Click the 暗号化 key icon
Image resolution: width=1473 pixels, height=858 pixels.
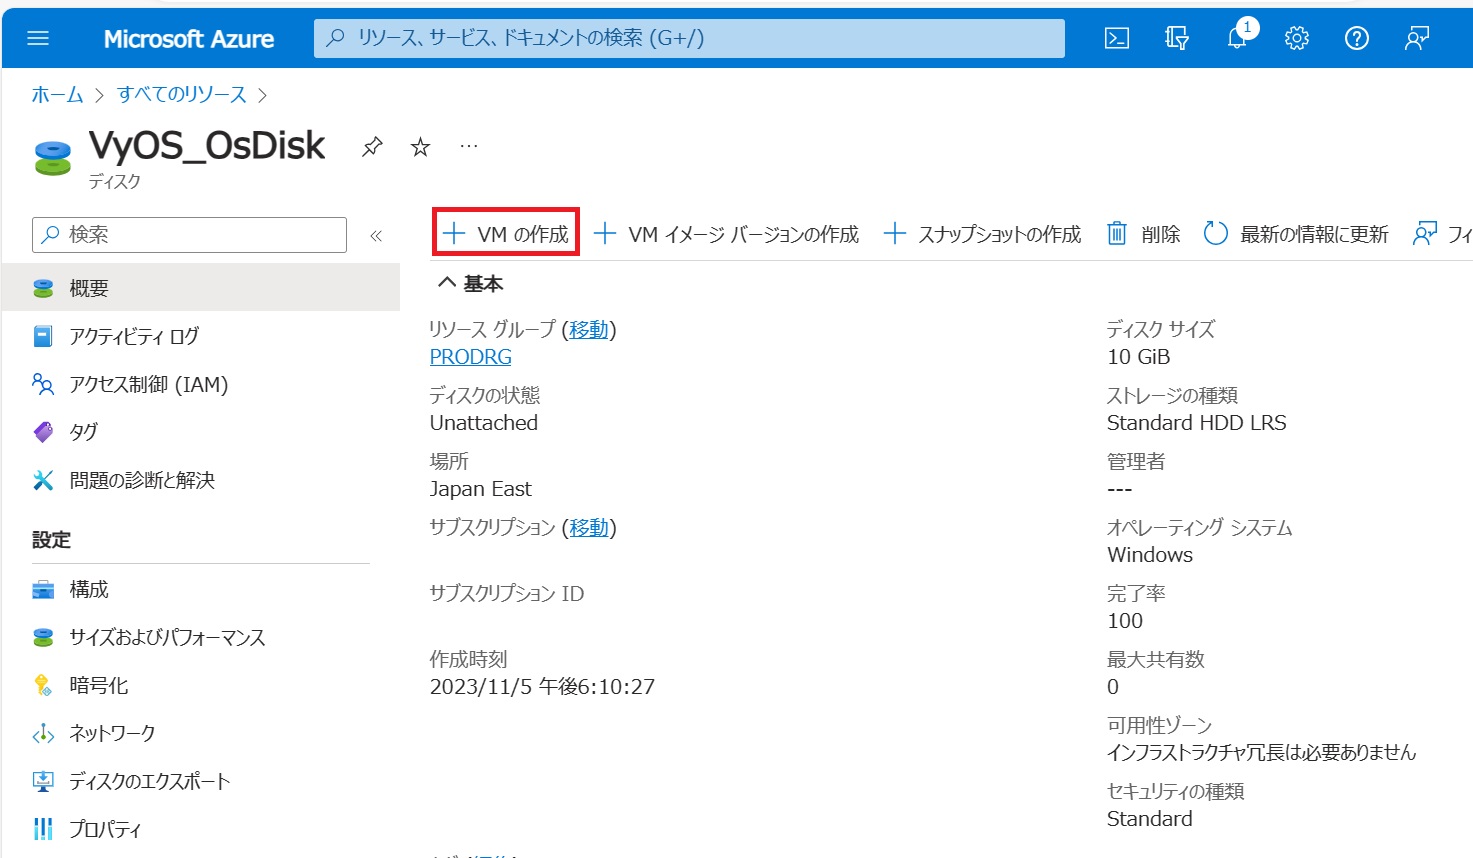click(43, 685)
